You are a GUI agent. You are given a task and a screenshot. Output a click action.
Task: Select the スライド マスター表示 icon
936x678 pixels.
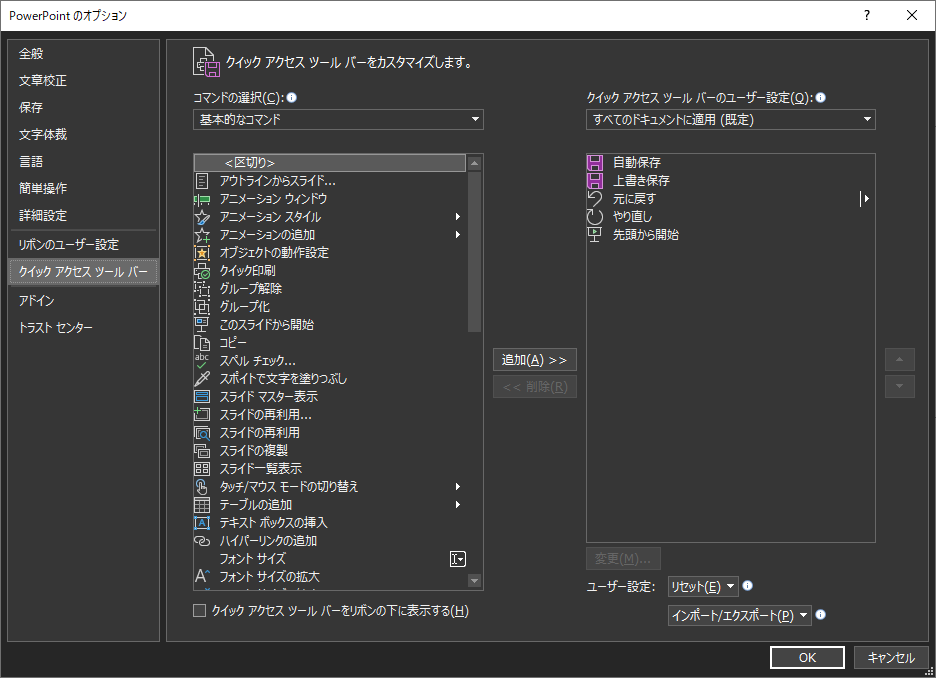click(202, 396)
